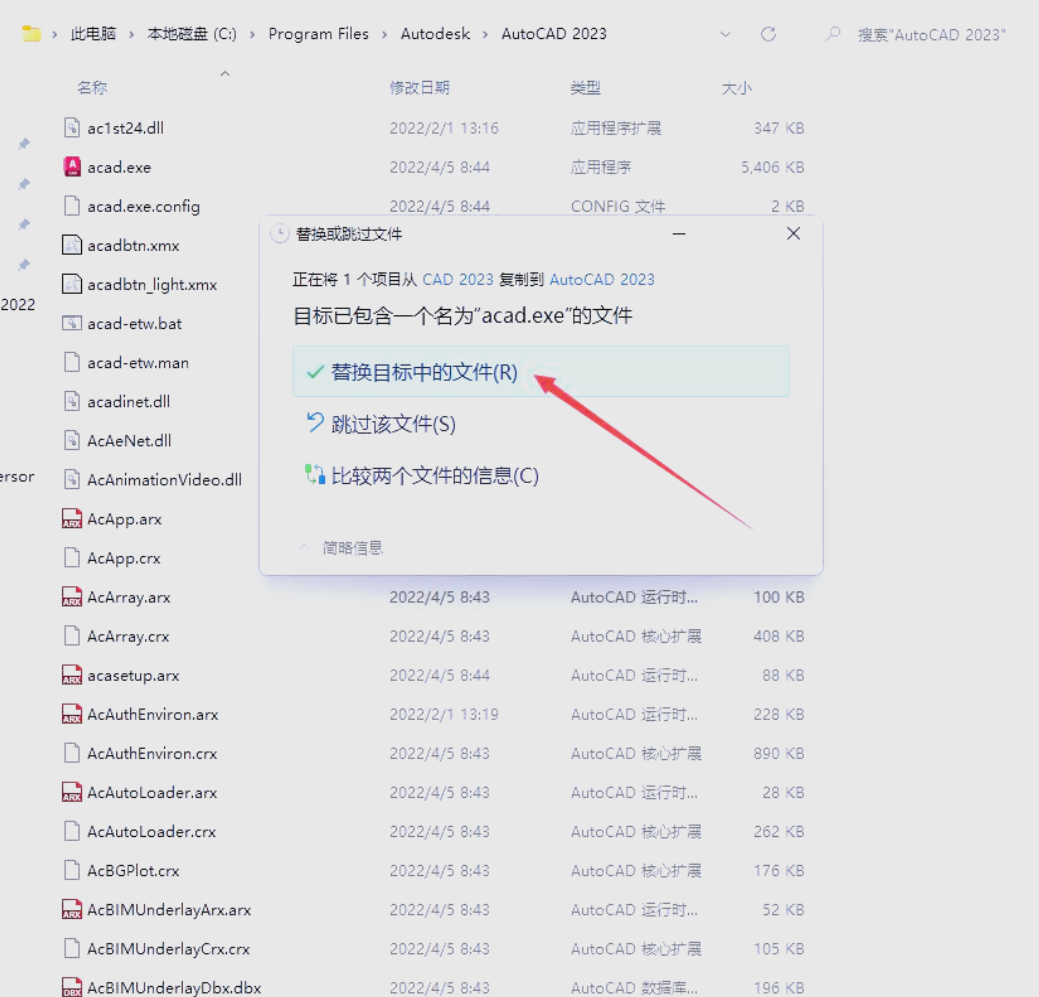Image resolution: width=1039 pixels, height=997 pixels.
Task: Click the red acad.exe application icon
Action: [x=72, y=166]
